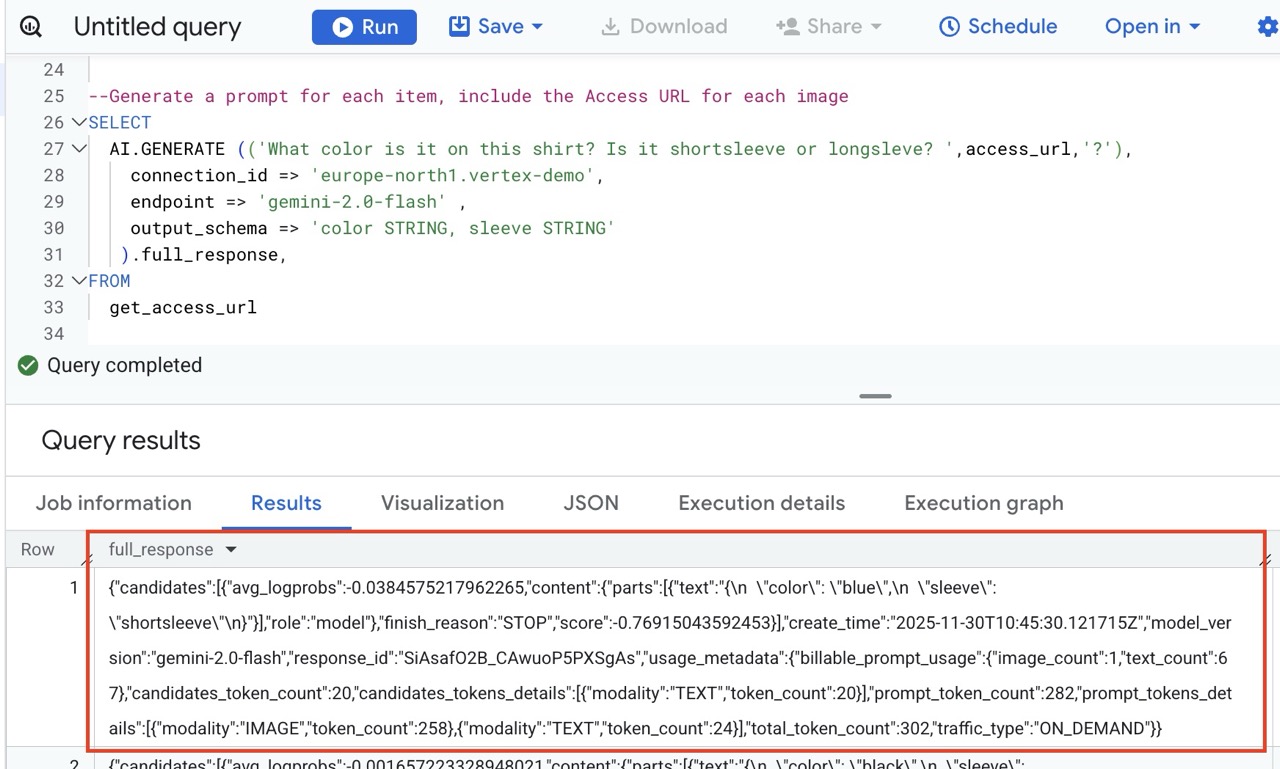This screenshot has width=1280, height=769.
Task: Click the query magnifier icon beside the title
Action: 31,27
